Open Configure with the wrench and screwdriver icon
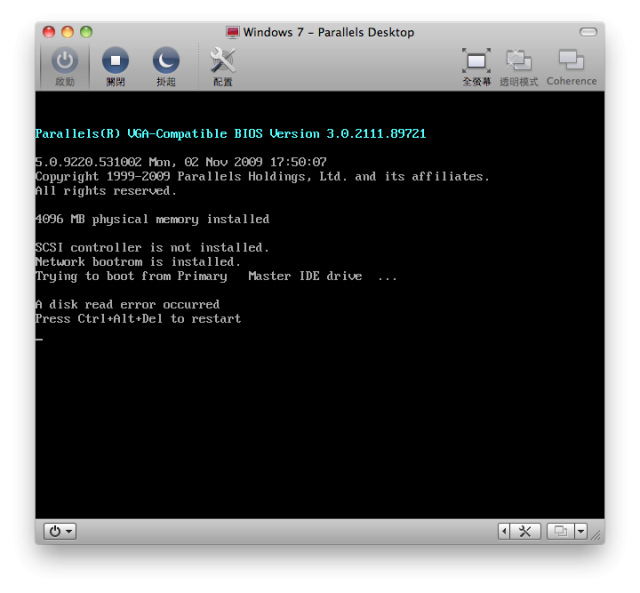640x593 pixels. [x=222, y=66]
